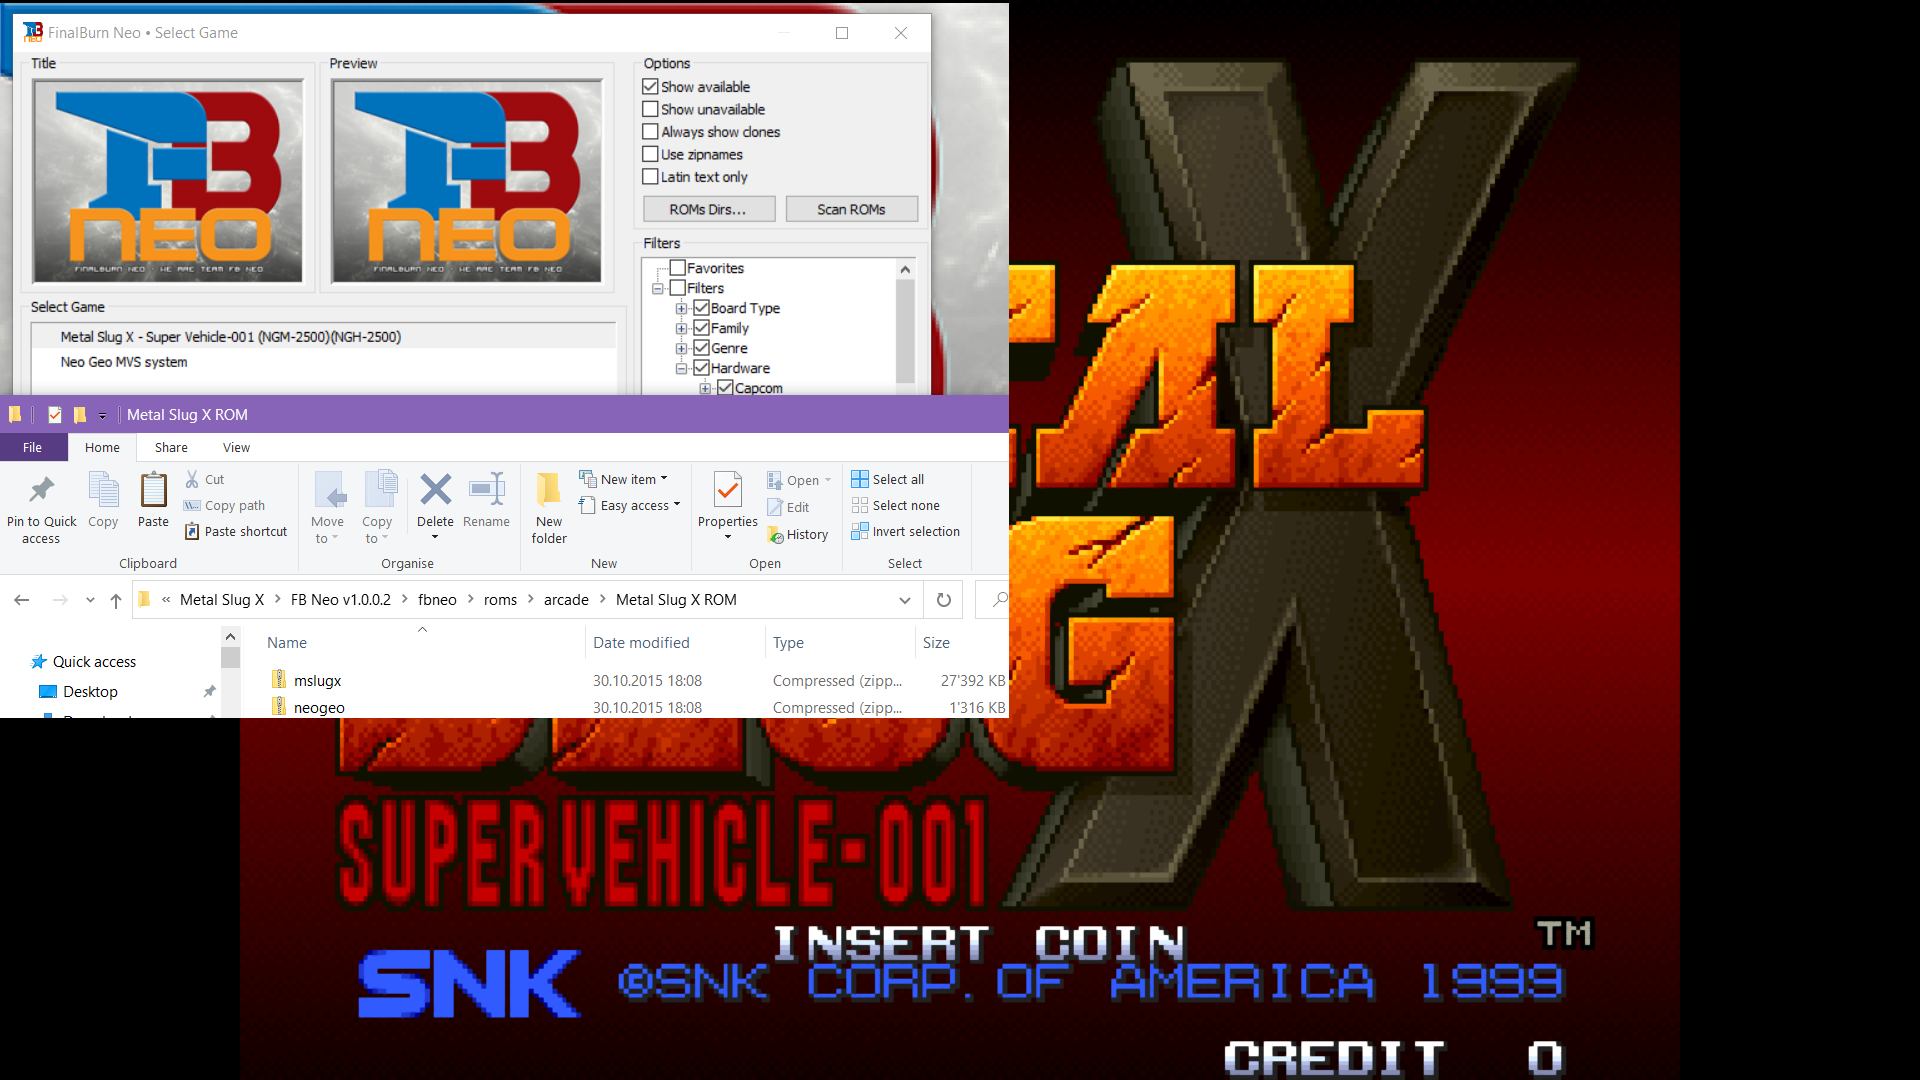Click navigation pane scroll-up arrow
This screenshot has height=1080, width=1920.
click(x=230, y=637)
